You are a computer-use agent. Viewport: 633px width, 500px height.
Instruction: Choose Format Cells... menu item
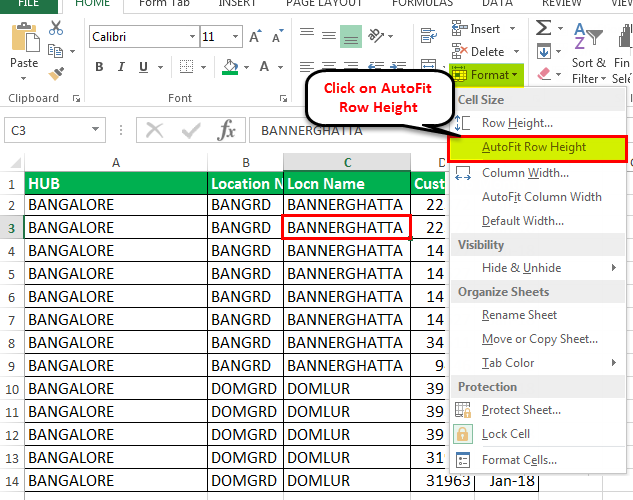[538, 460]
